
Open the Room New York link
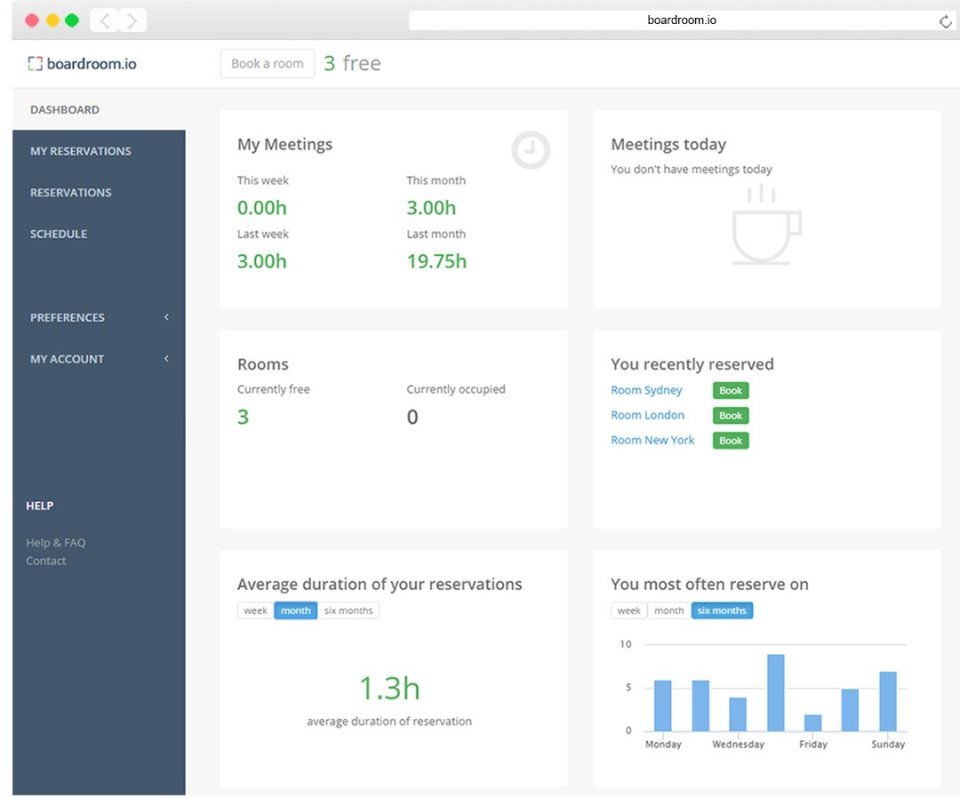(652, 440)
